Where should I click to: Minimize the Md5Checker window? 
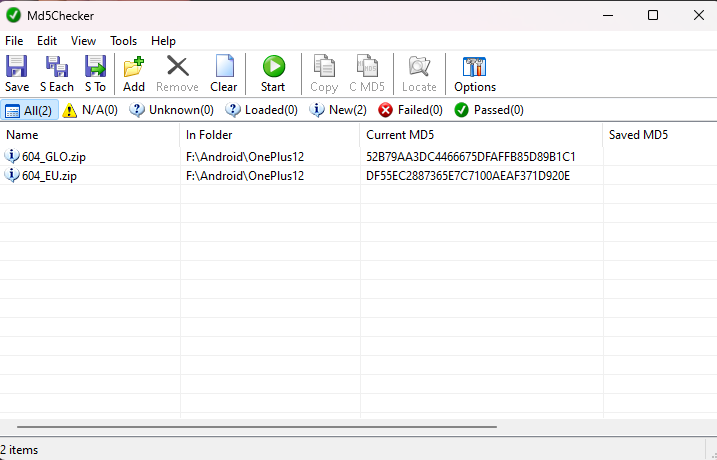click(x=608, y=15)
